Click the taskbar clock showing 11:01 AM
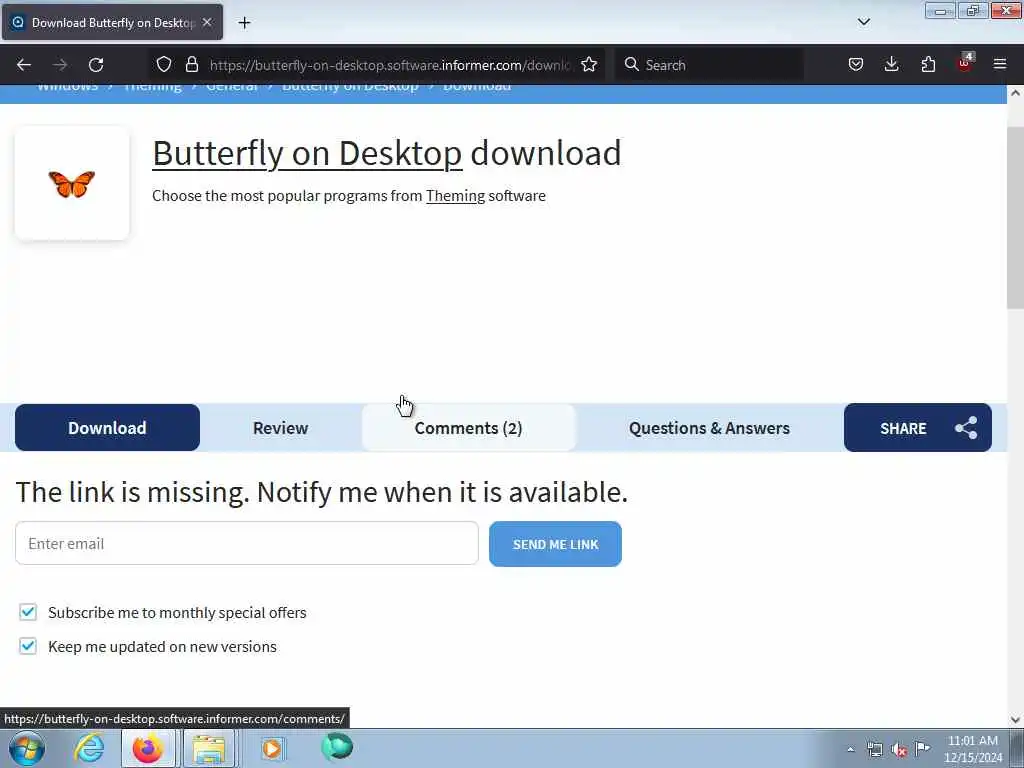Viewport: 1024px width, 768px height. pos(973,749)
